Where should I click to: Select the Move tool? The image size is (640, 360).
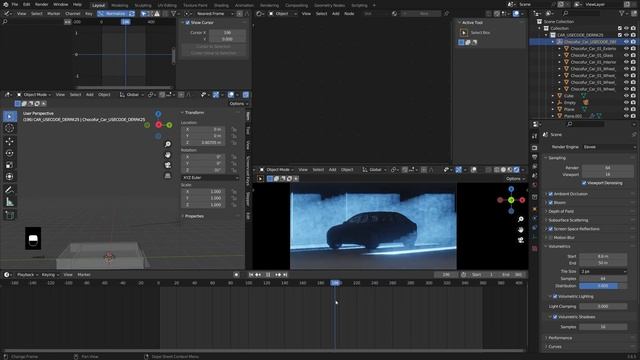[10, 141]
